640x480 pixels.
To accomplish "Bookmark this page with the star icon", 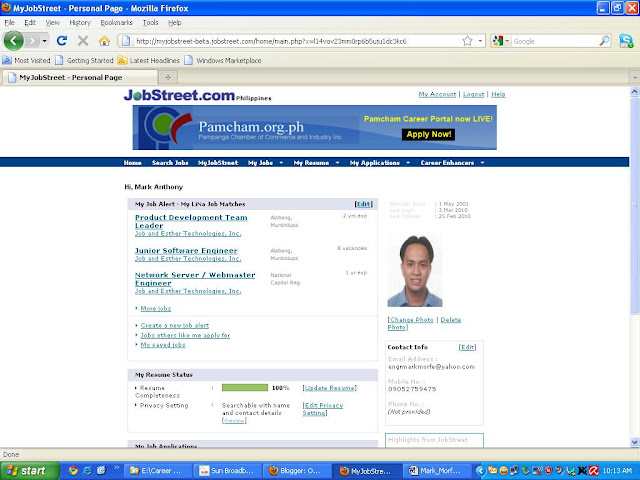I will click(467, 41).
